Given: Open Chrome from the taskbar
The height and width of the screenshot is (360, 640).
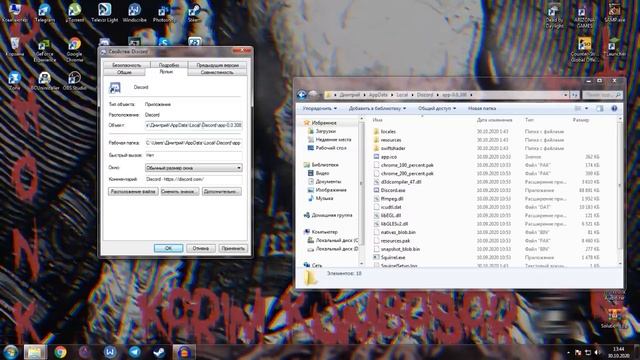Looking at the screenshot, I should [x=60, y=352].
